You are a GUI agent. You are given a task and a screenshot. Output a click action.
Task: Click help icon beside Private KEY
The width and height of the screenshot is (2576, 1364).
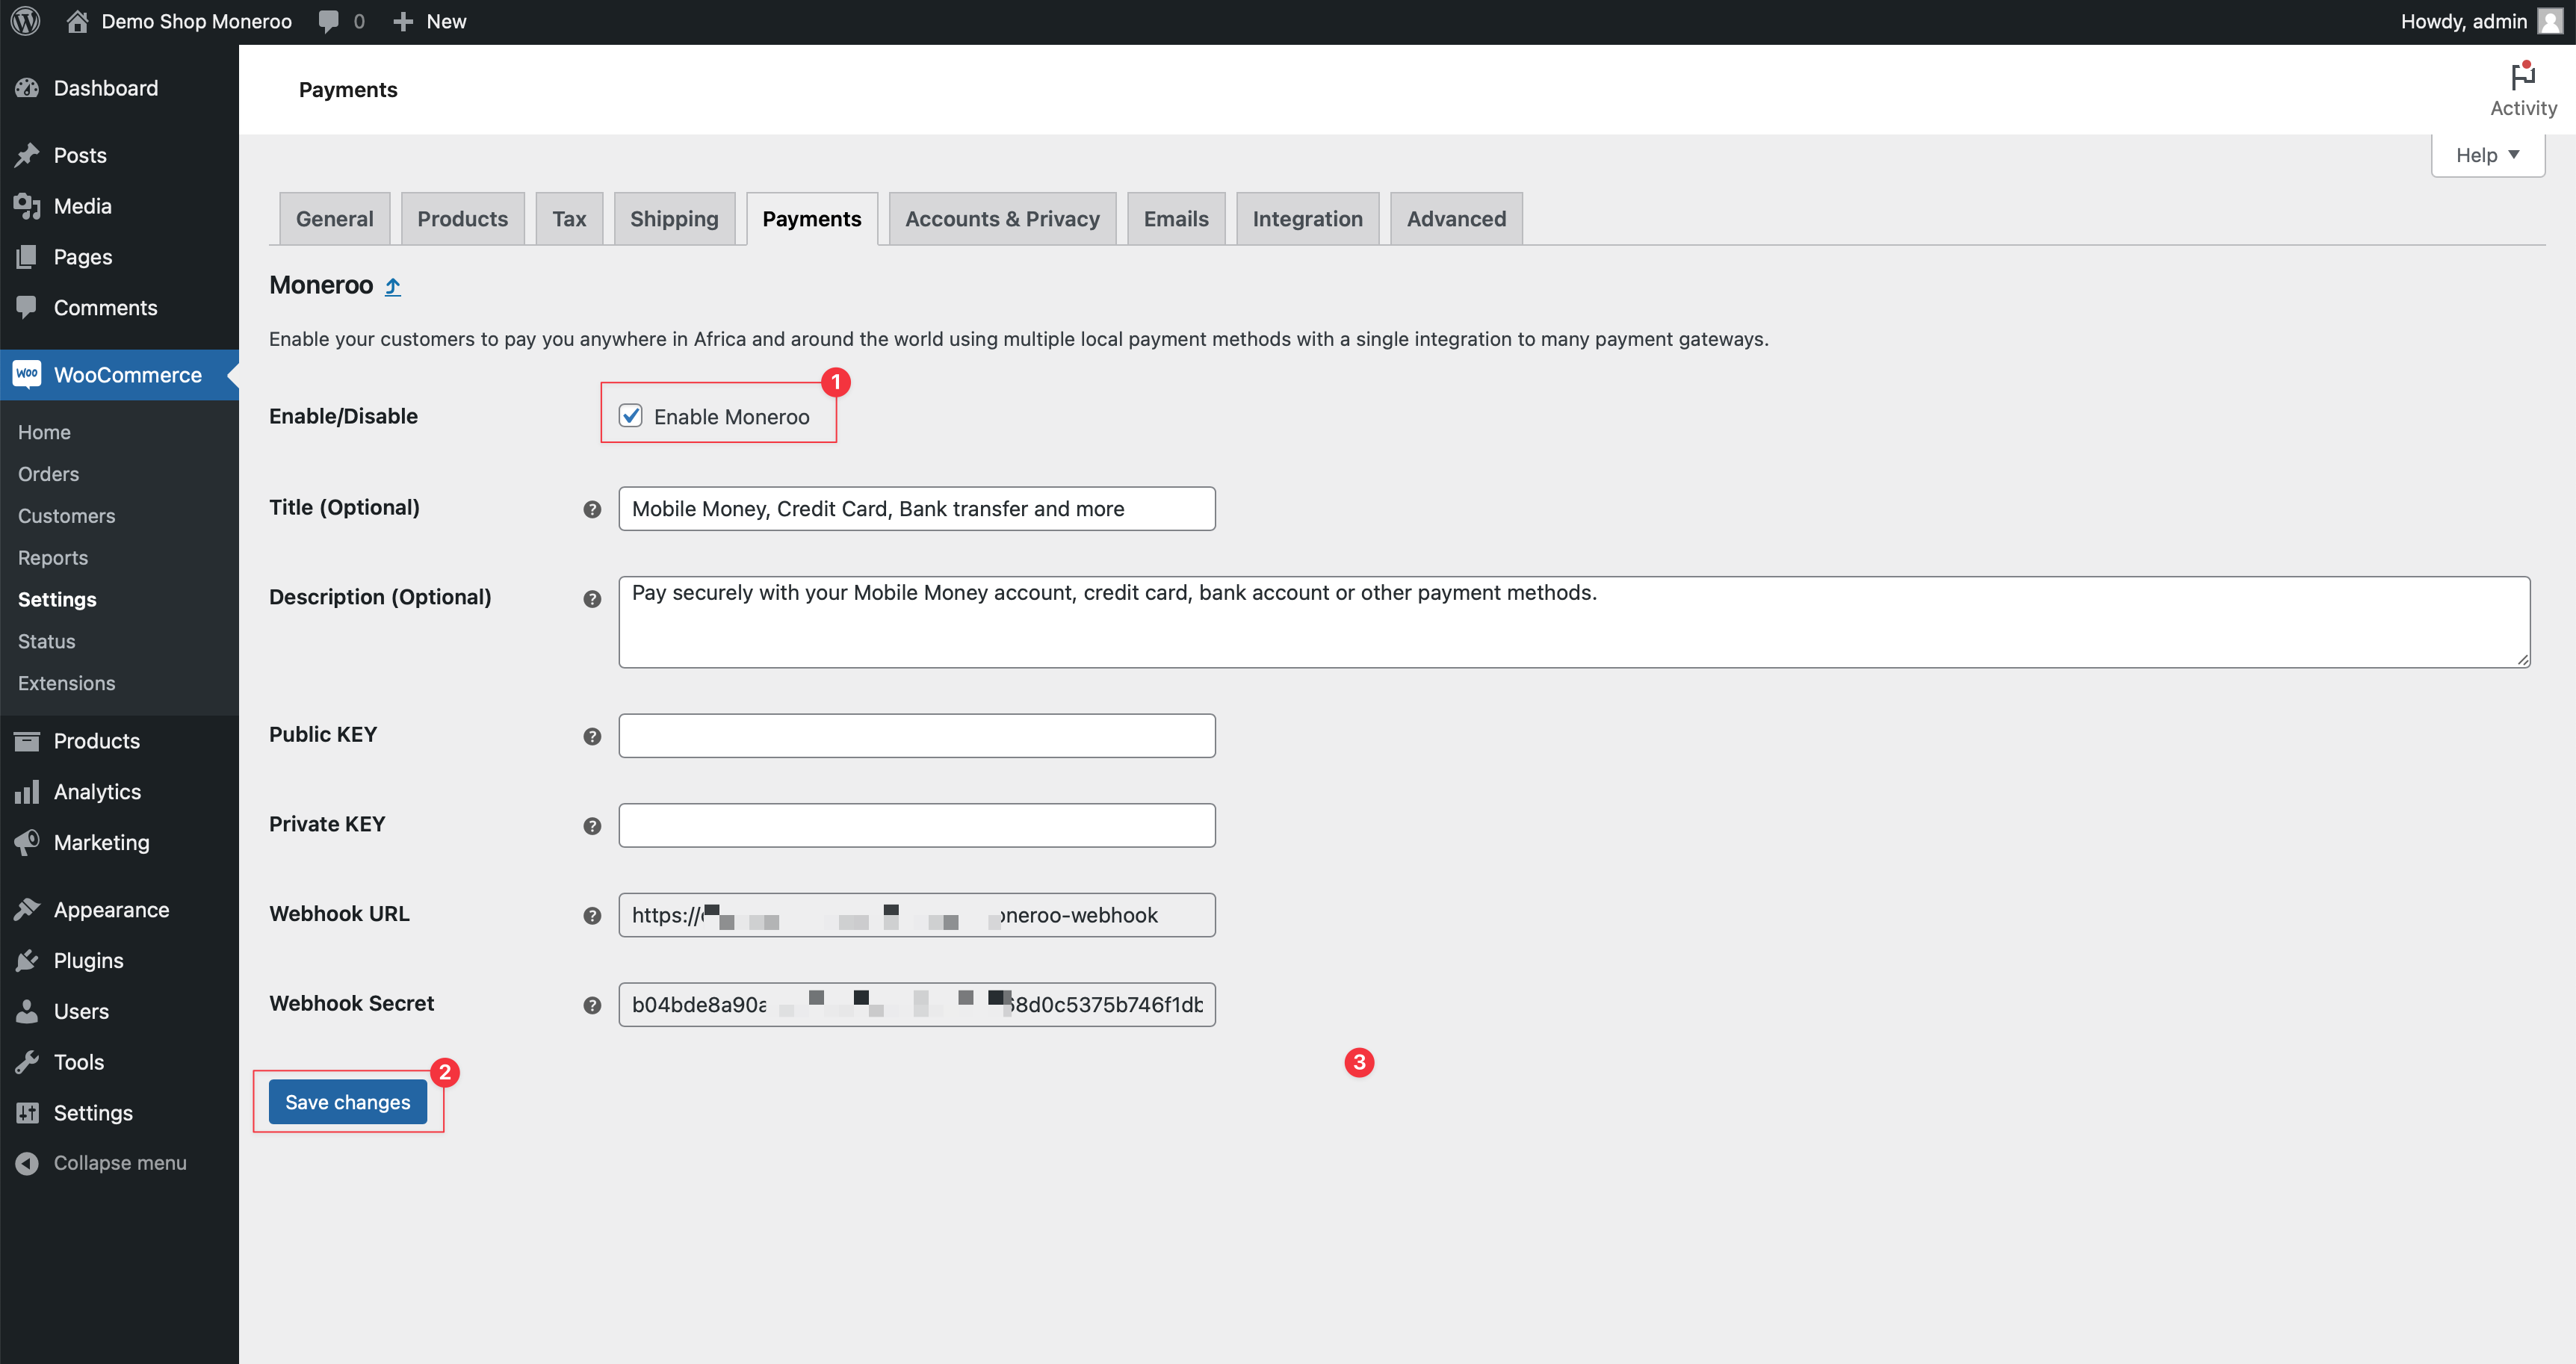[592, 825]
